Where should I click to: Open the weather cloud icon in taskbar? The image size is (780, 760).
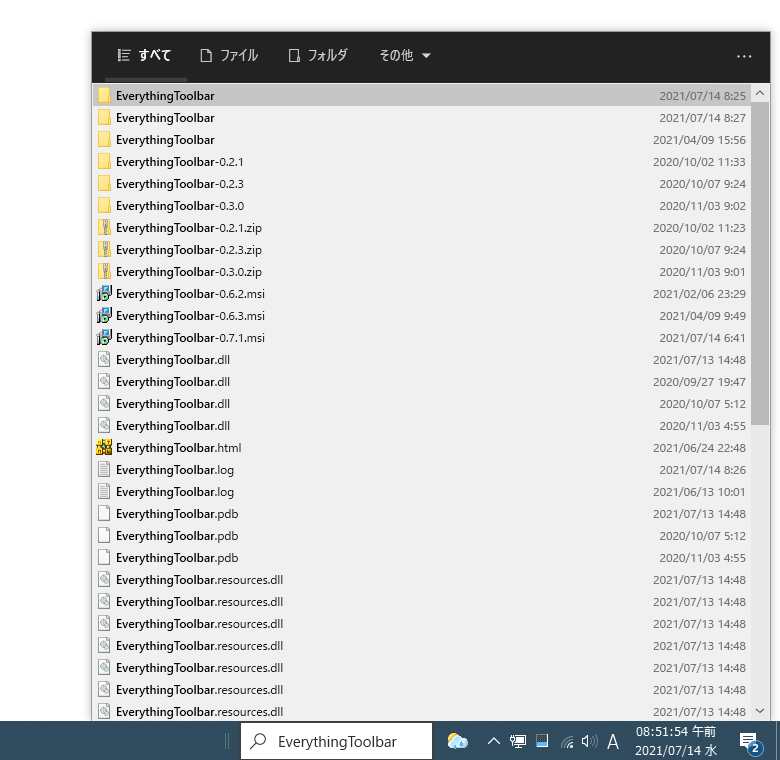point(457,741)
